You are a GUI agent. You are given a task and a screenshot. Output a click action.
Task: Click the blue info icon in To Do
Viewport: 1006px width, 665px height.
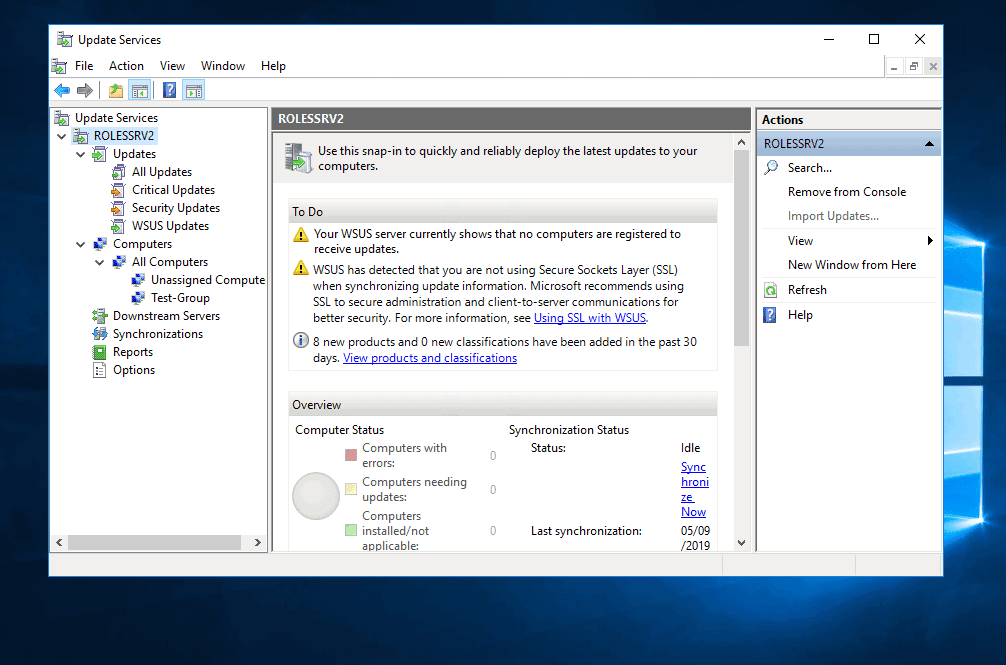(x=300, y=340)
